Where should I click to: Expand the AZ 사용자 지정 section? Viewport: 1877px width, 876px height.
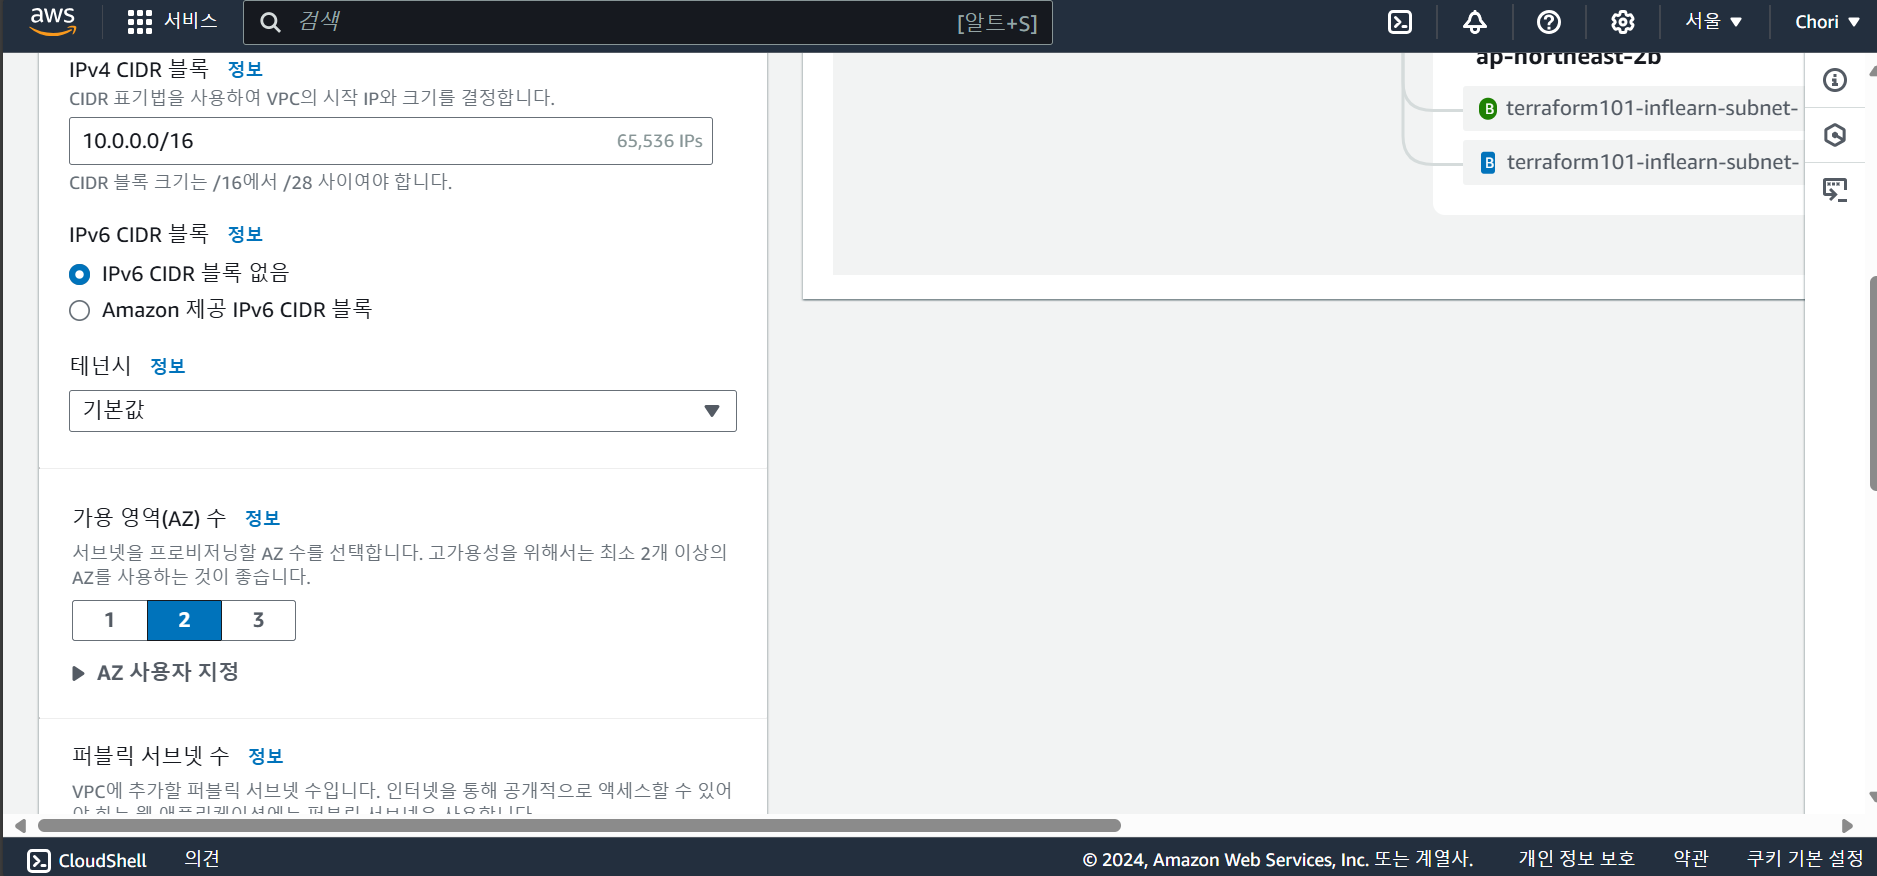[x=156, y=673]
